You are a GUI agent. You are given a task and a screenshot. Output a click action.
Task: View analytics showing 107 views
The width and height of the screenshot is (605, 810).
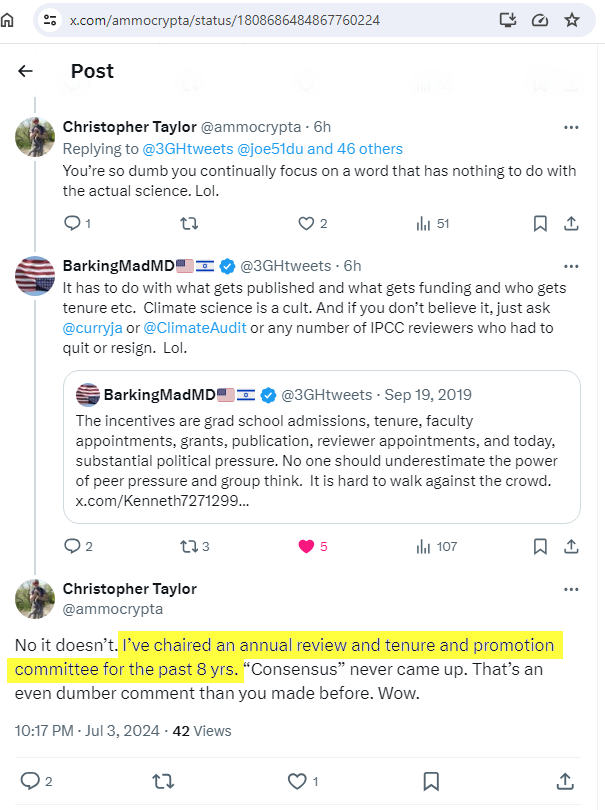tap(436, 546)
